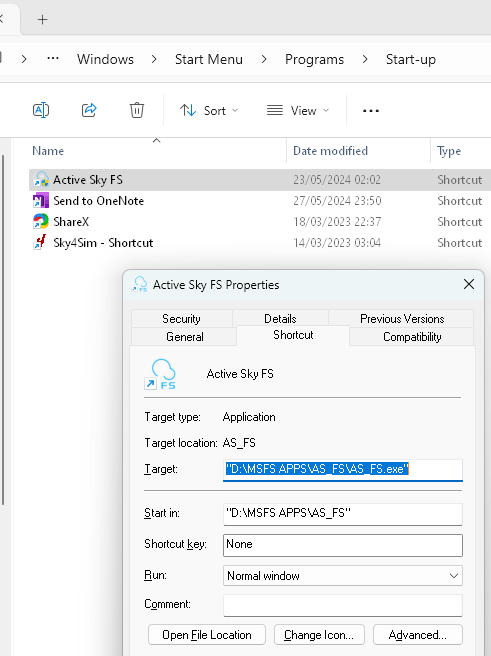491x656 pixels.
Task: Click Start-up in the breadcrumb
Action: 411,59
